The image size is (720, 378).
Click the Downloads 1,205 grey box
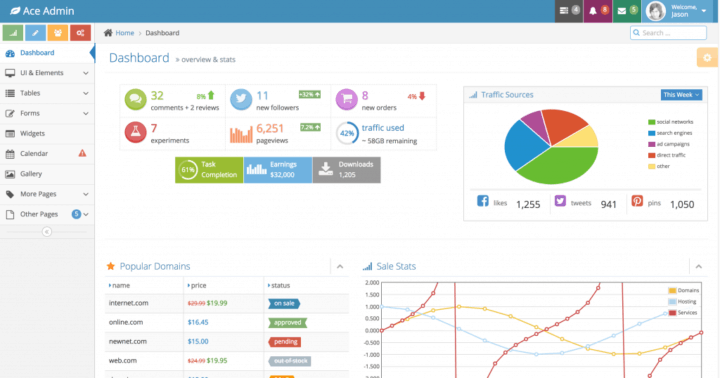(x=347, y=170)
